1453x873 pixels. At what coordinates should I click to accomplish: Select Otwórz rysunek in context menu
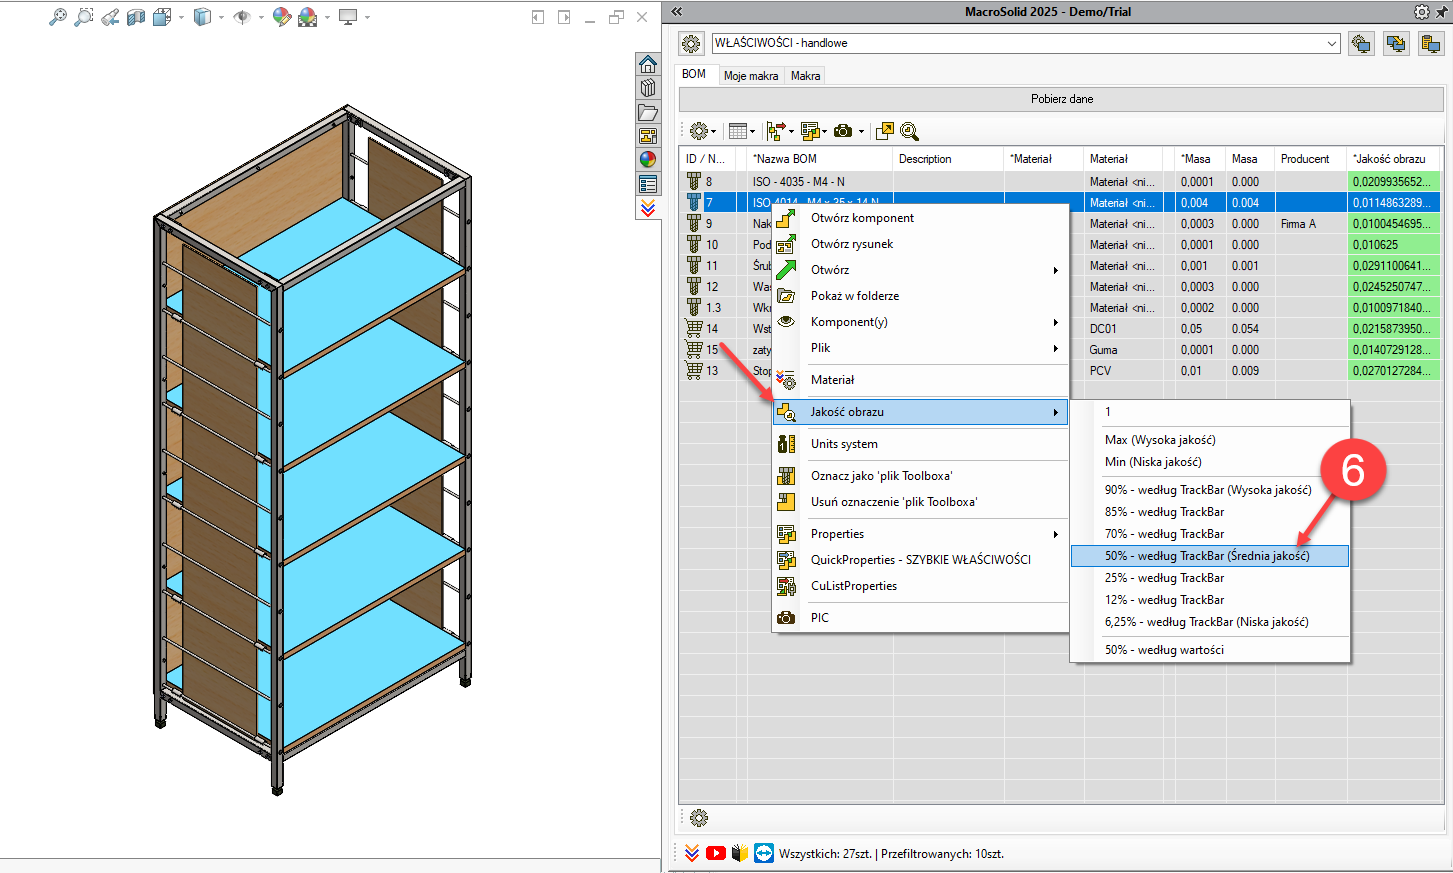[921, 244]
